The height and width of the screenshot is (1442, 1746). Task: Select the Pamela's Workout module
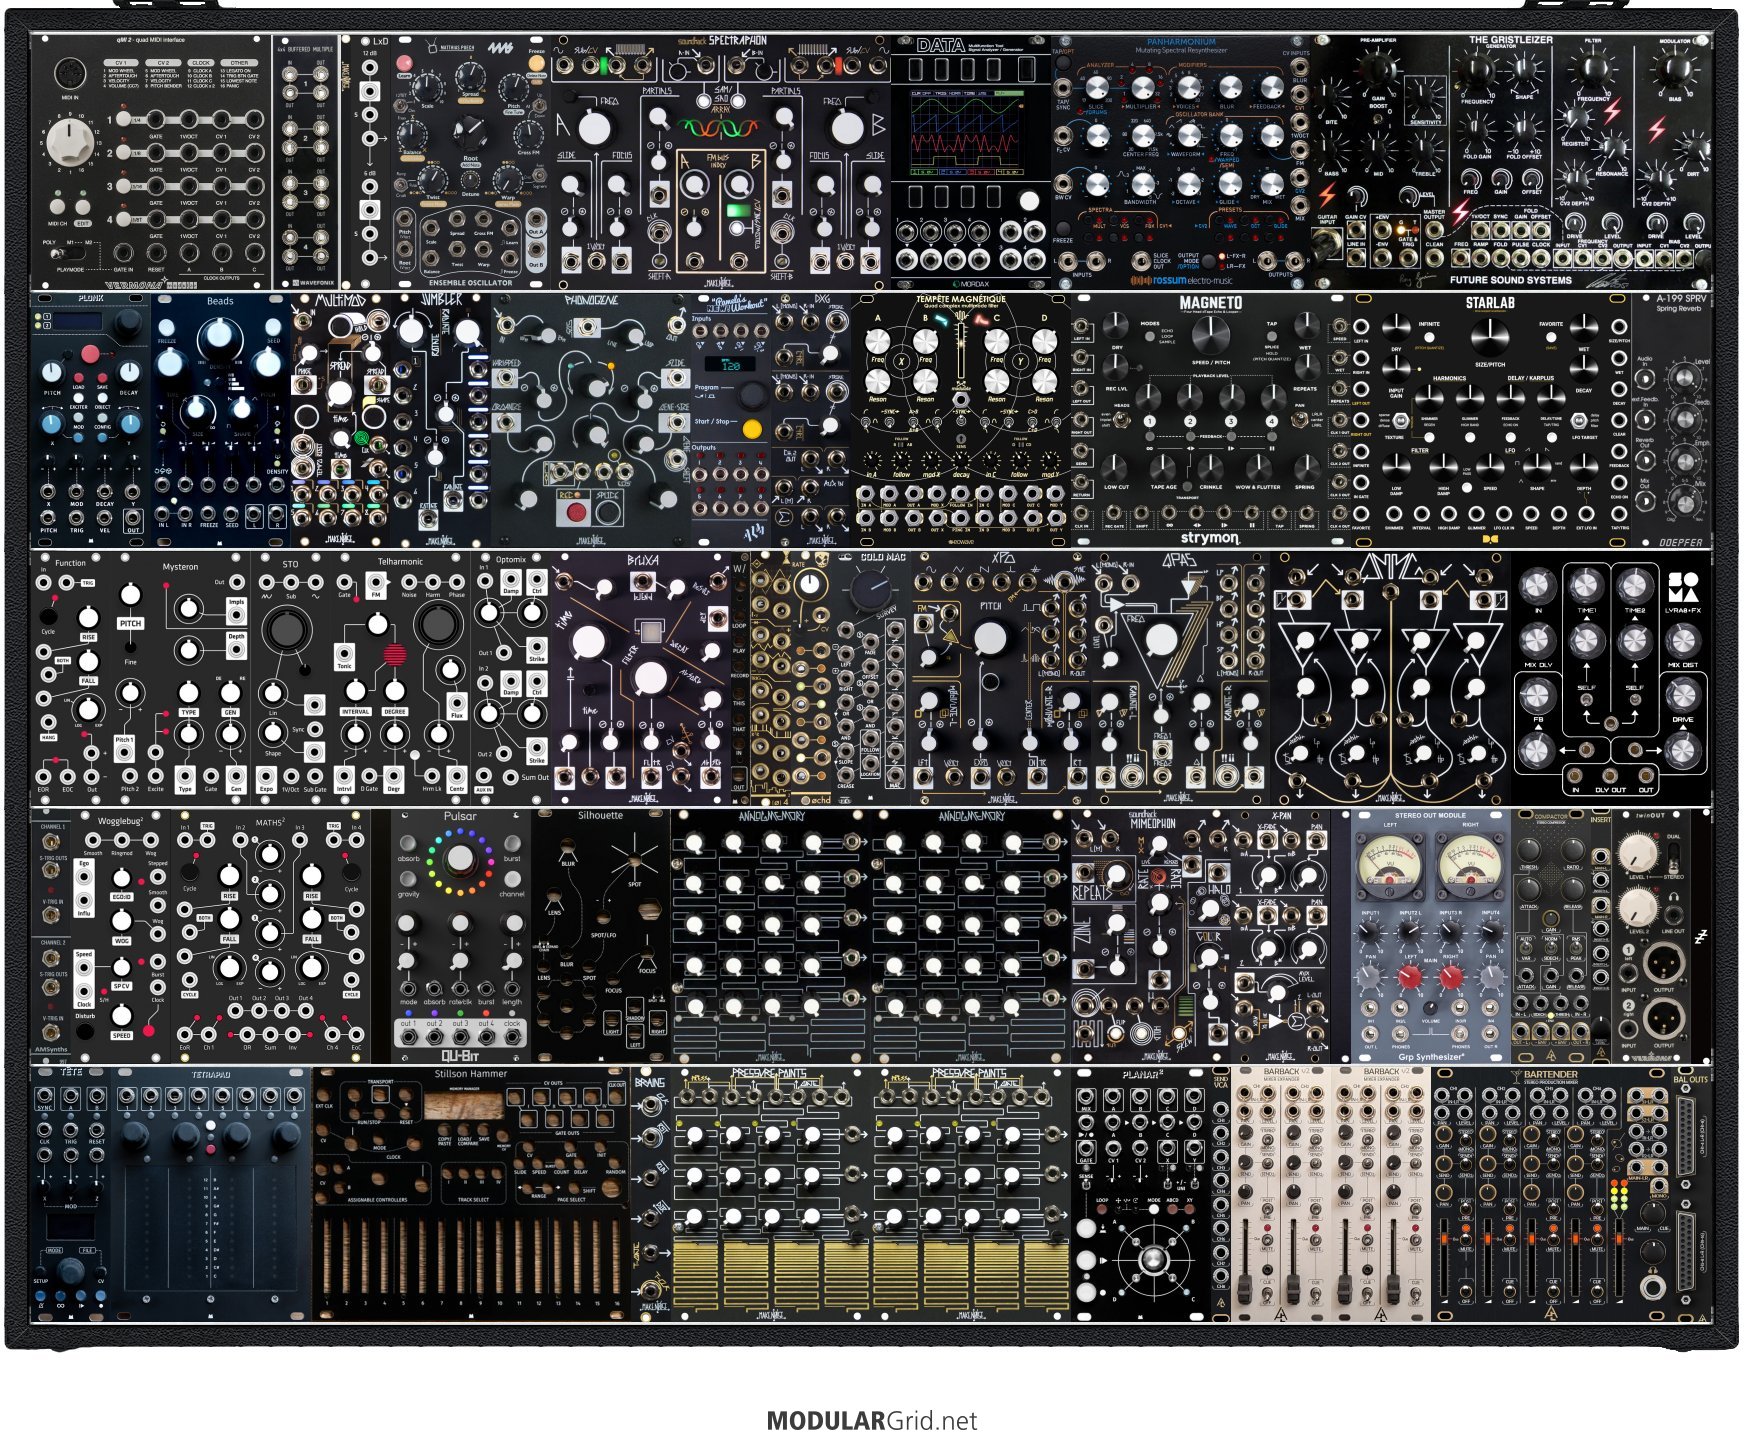(731, 420)
